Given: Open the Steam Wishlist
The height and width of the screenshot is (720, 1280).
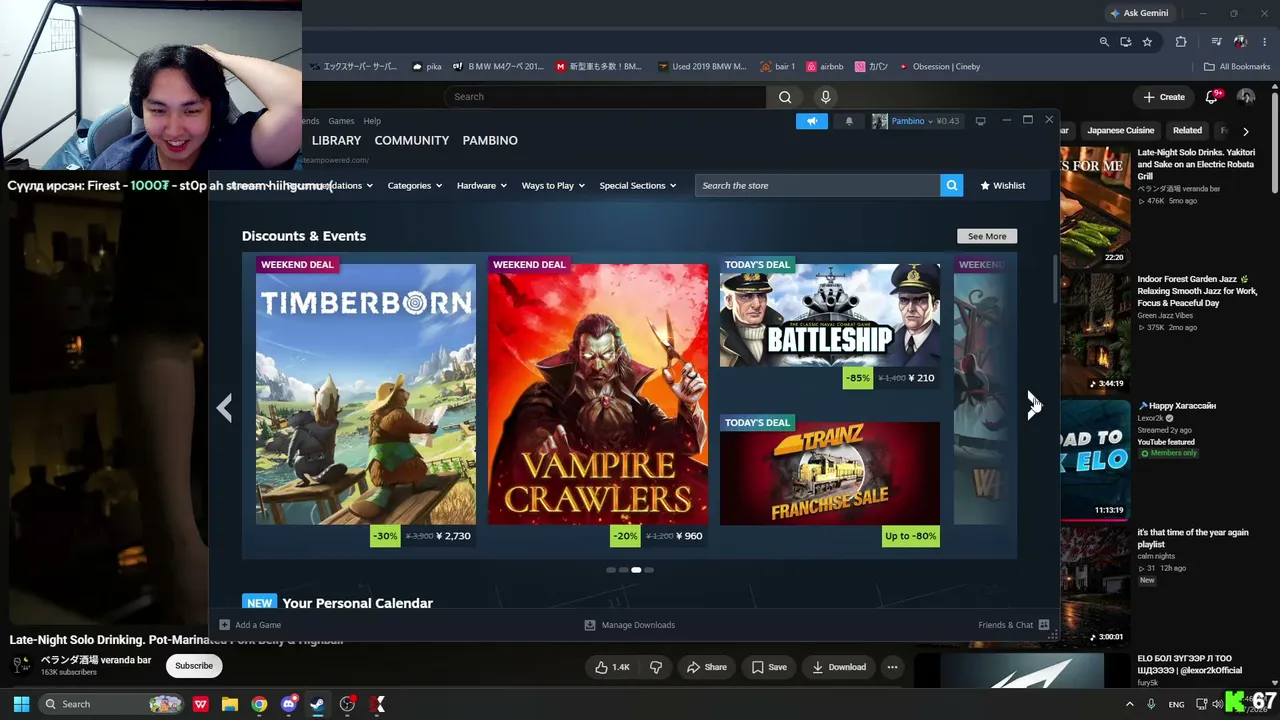Looking at the screenshot, I should point(1002,185).
